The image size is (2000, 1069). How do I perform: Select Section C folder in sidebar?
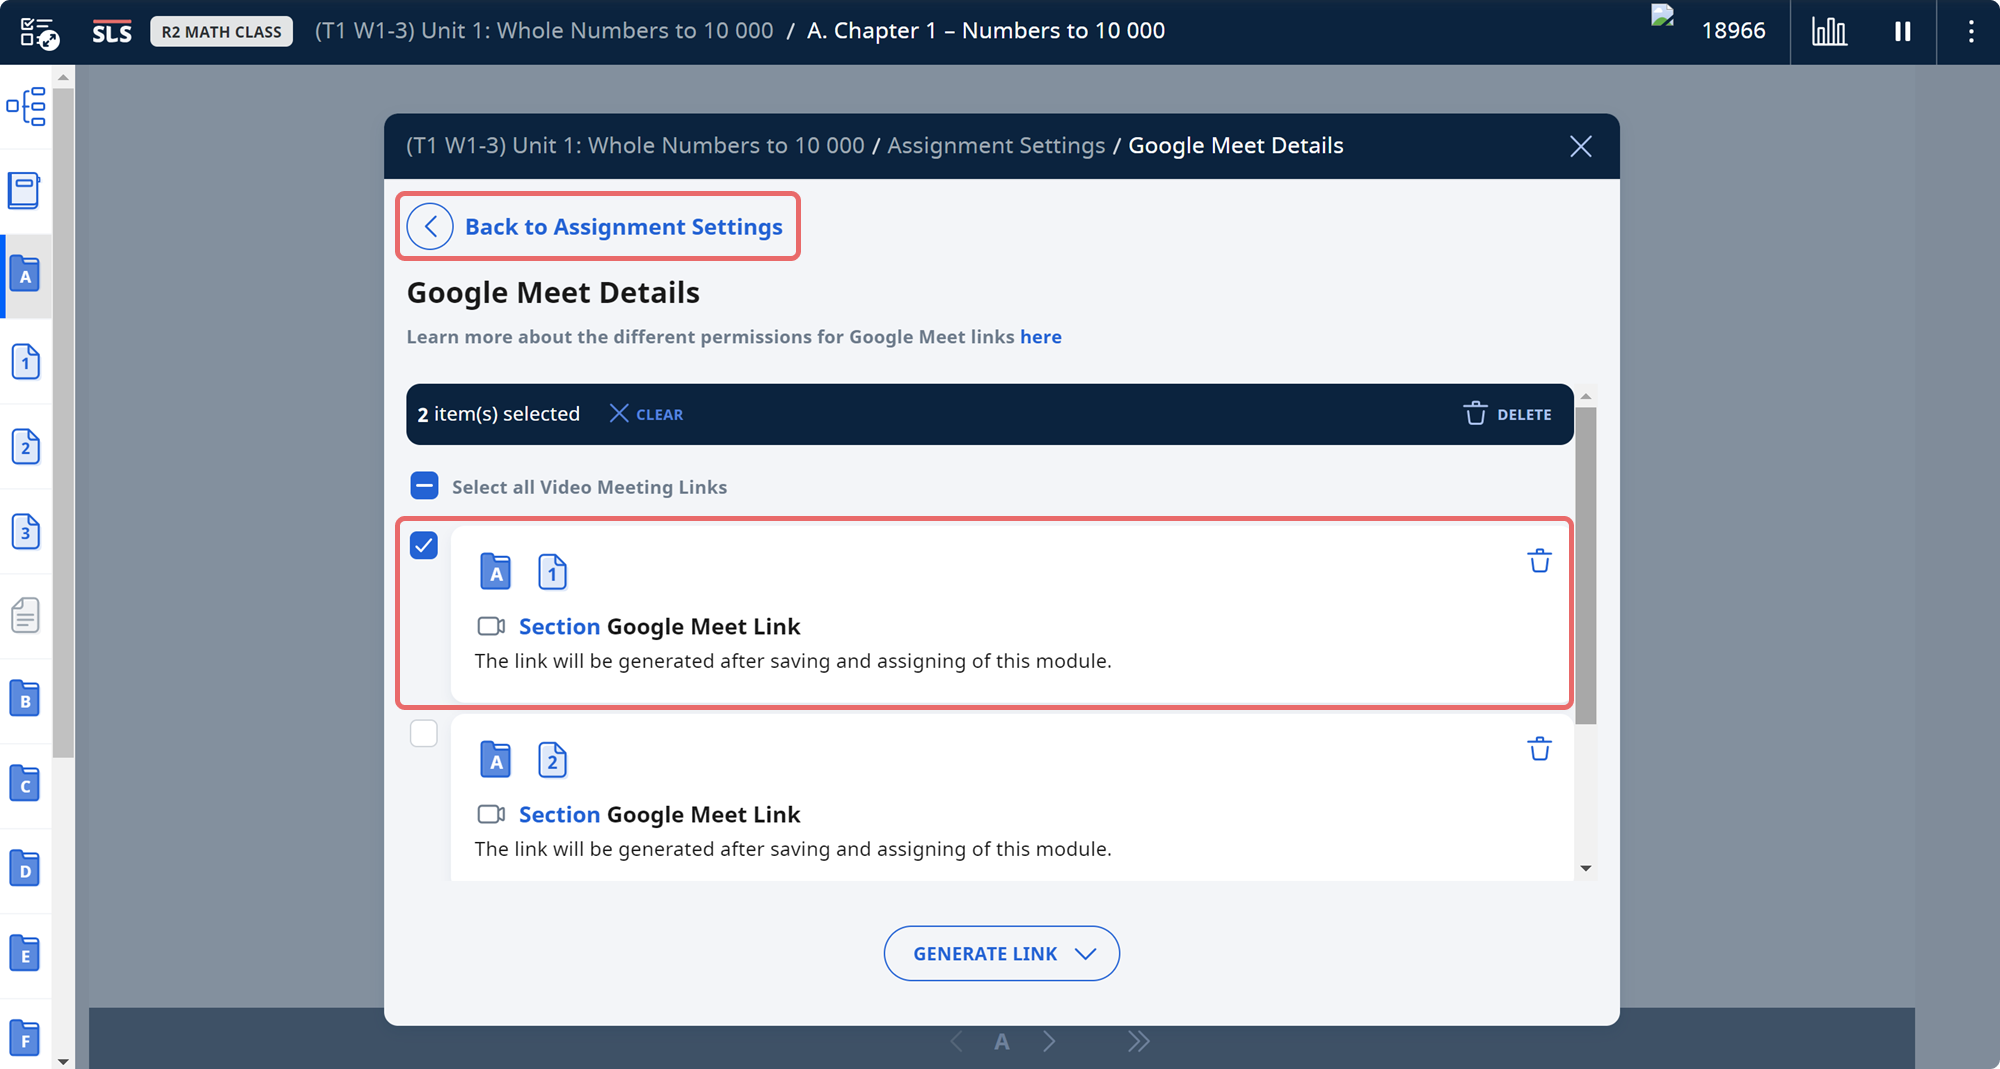(x=25, y=784)
